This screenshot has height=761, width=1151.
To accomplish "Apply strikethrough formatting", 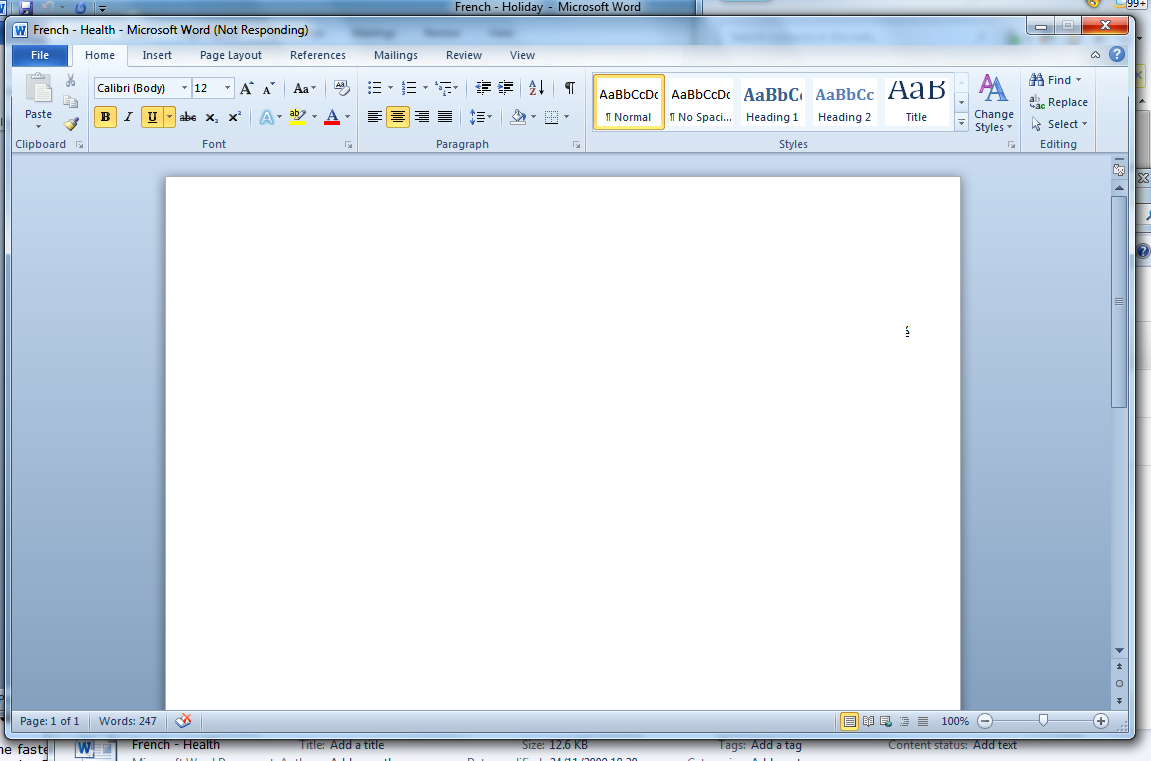I will coord(188,117).
